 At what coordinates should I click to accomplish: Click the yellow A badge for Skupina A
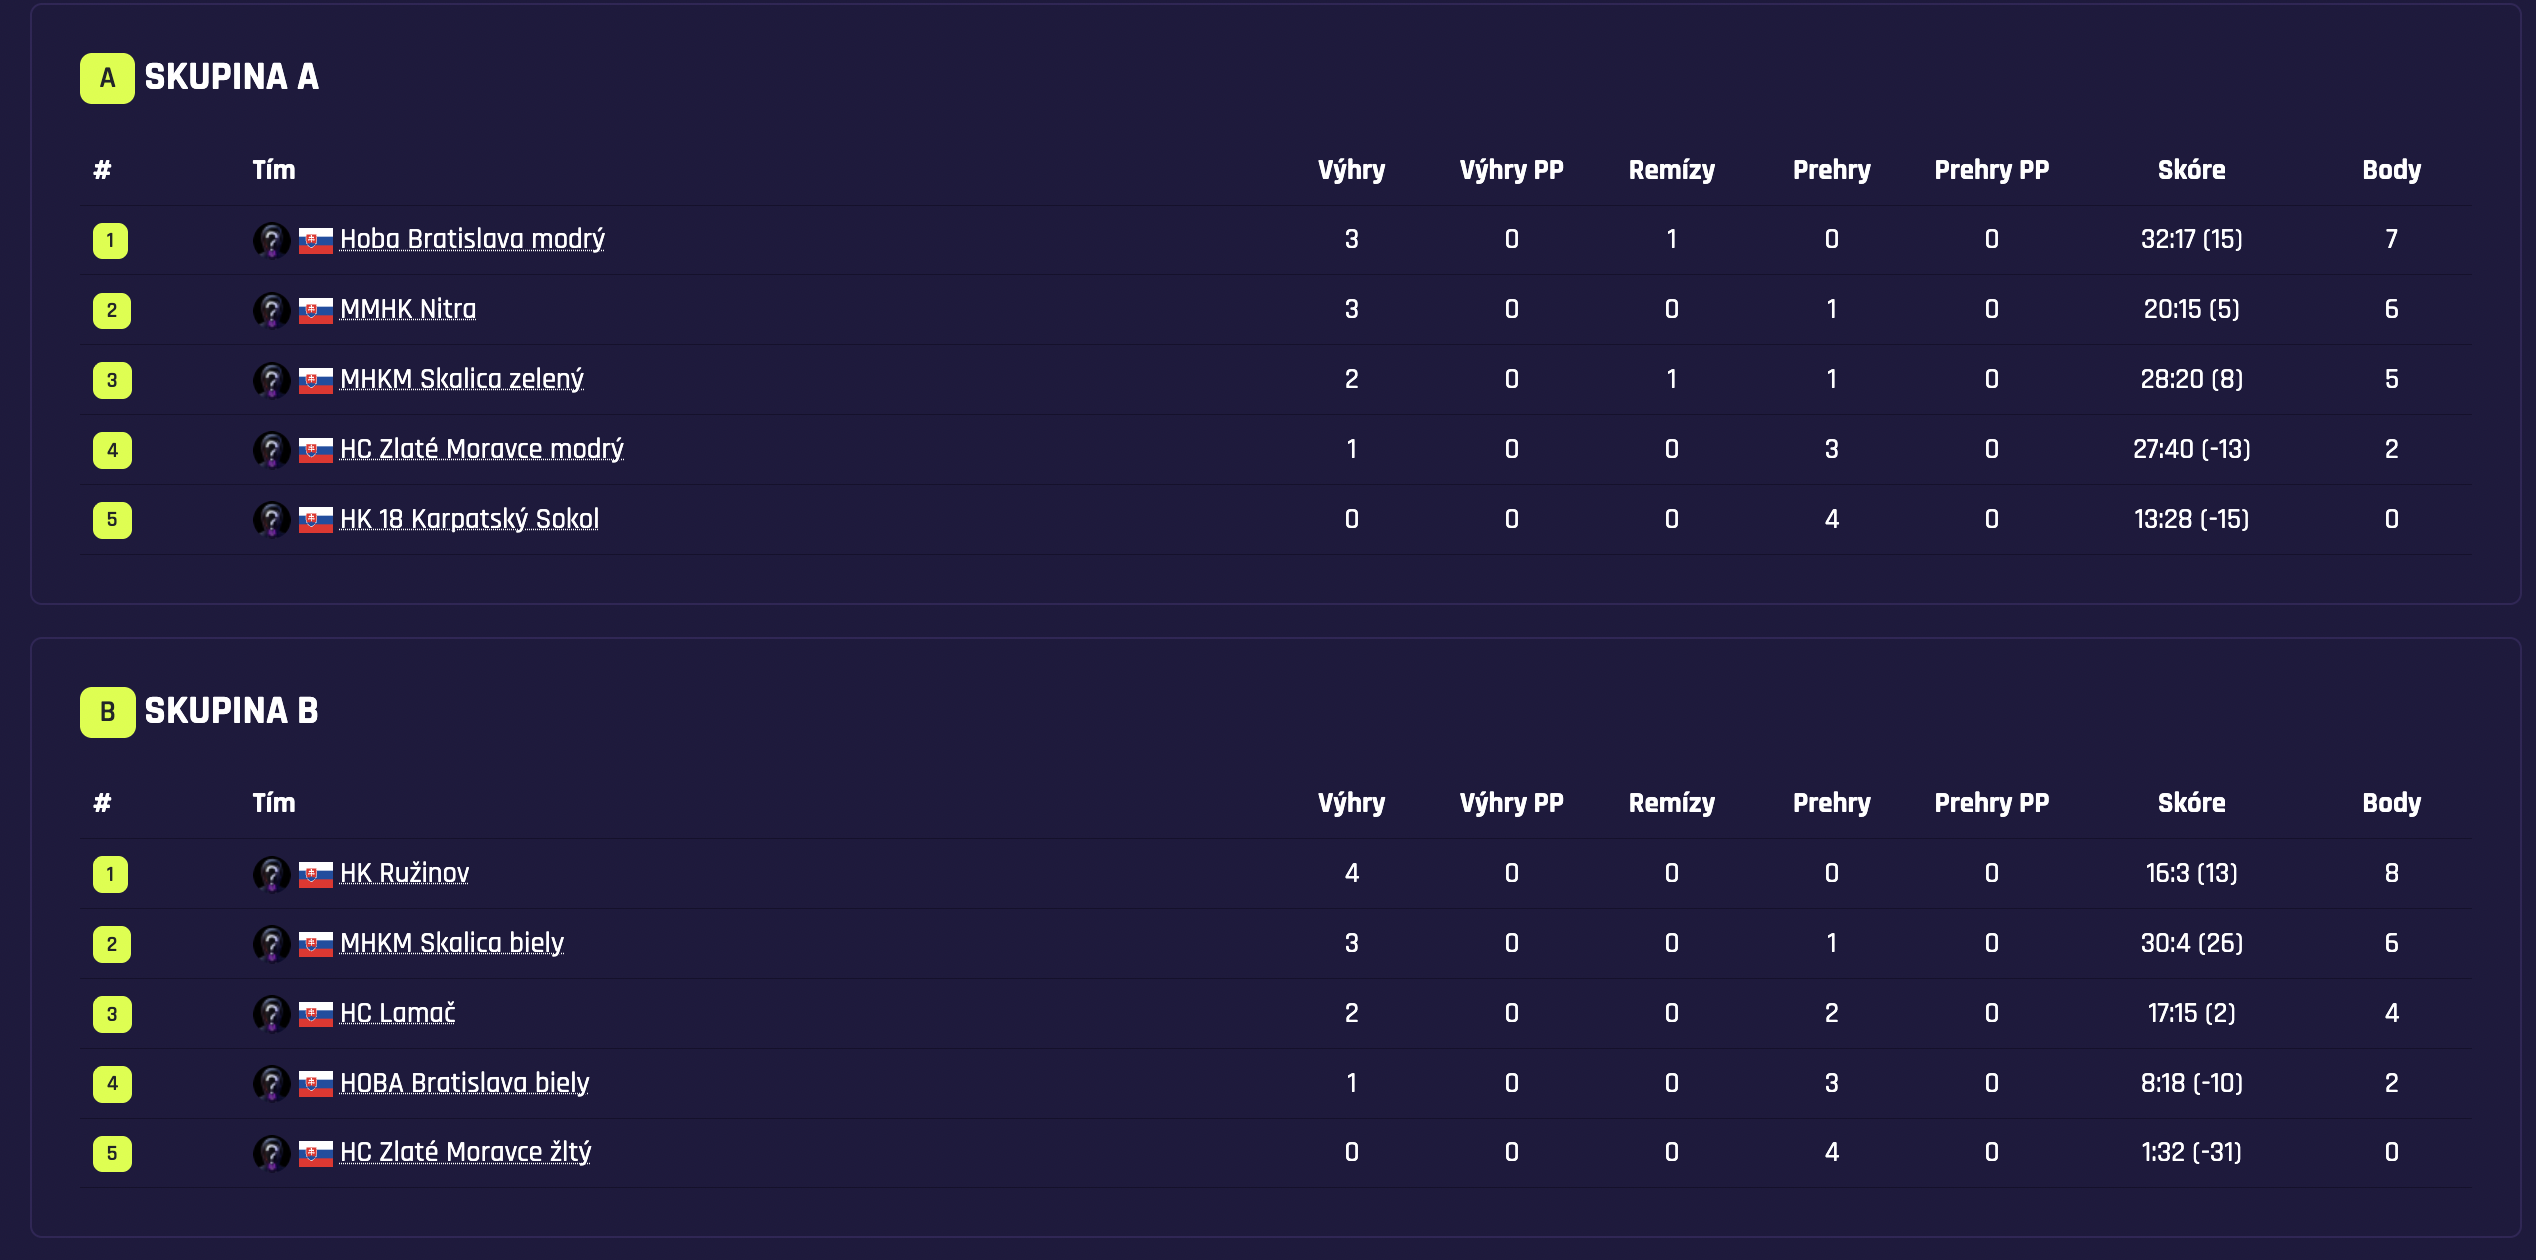click(x=107, y=78)
